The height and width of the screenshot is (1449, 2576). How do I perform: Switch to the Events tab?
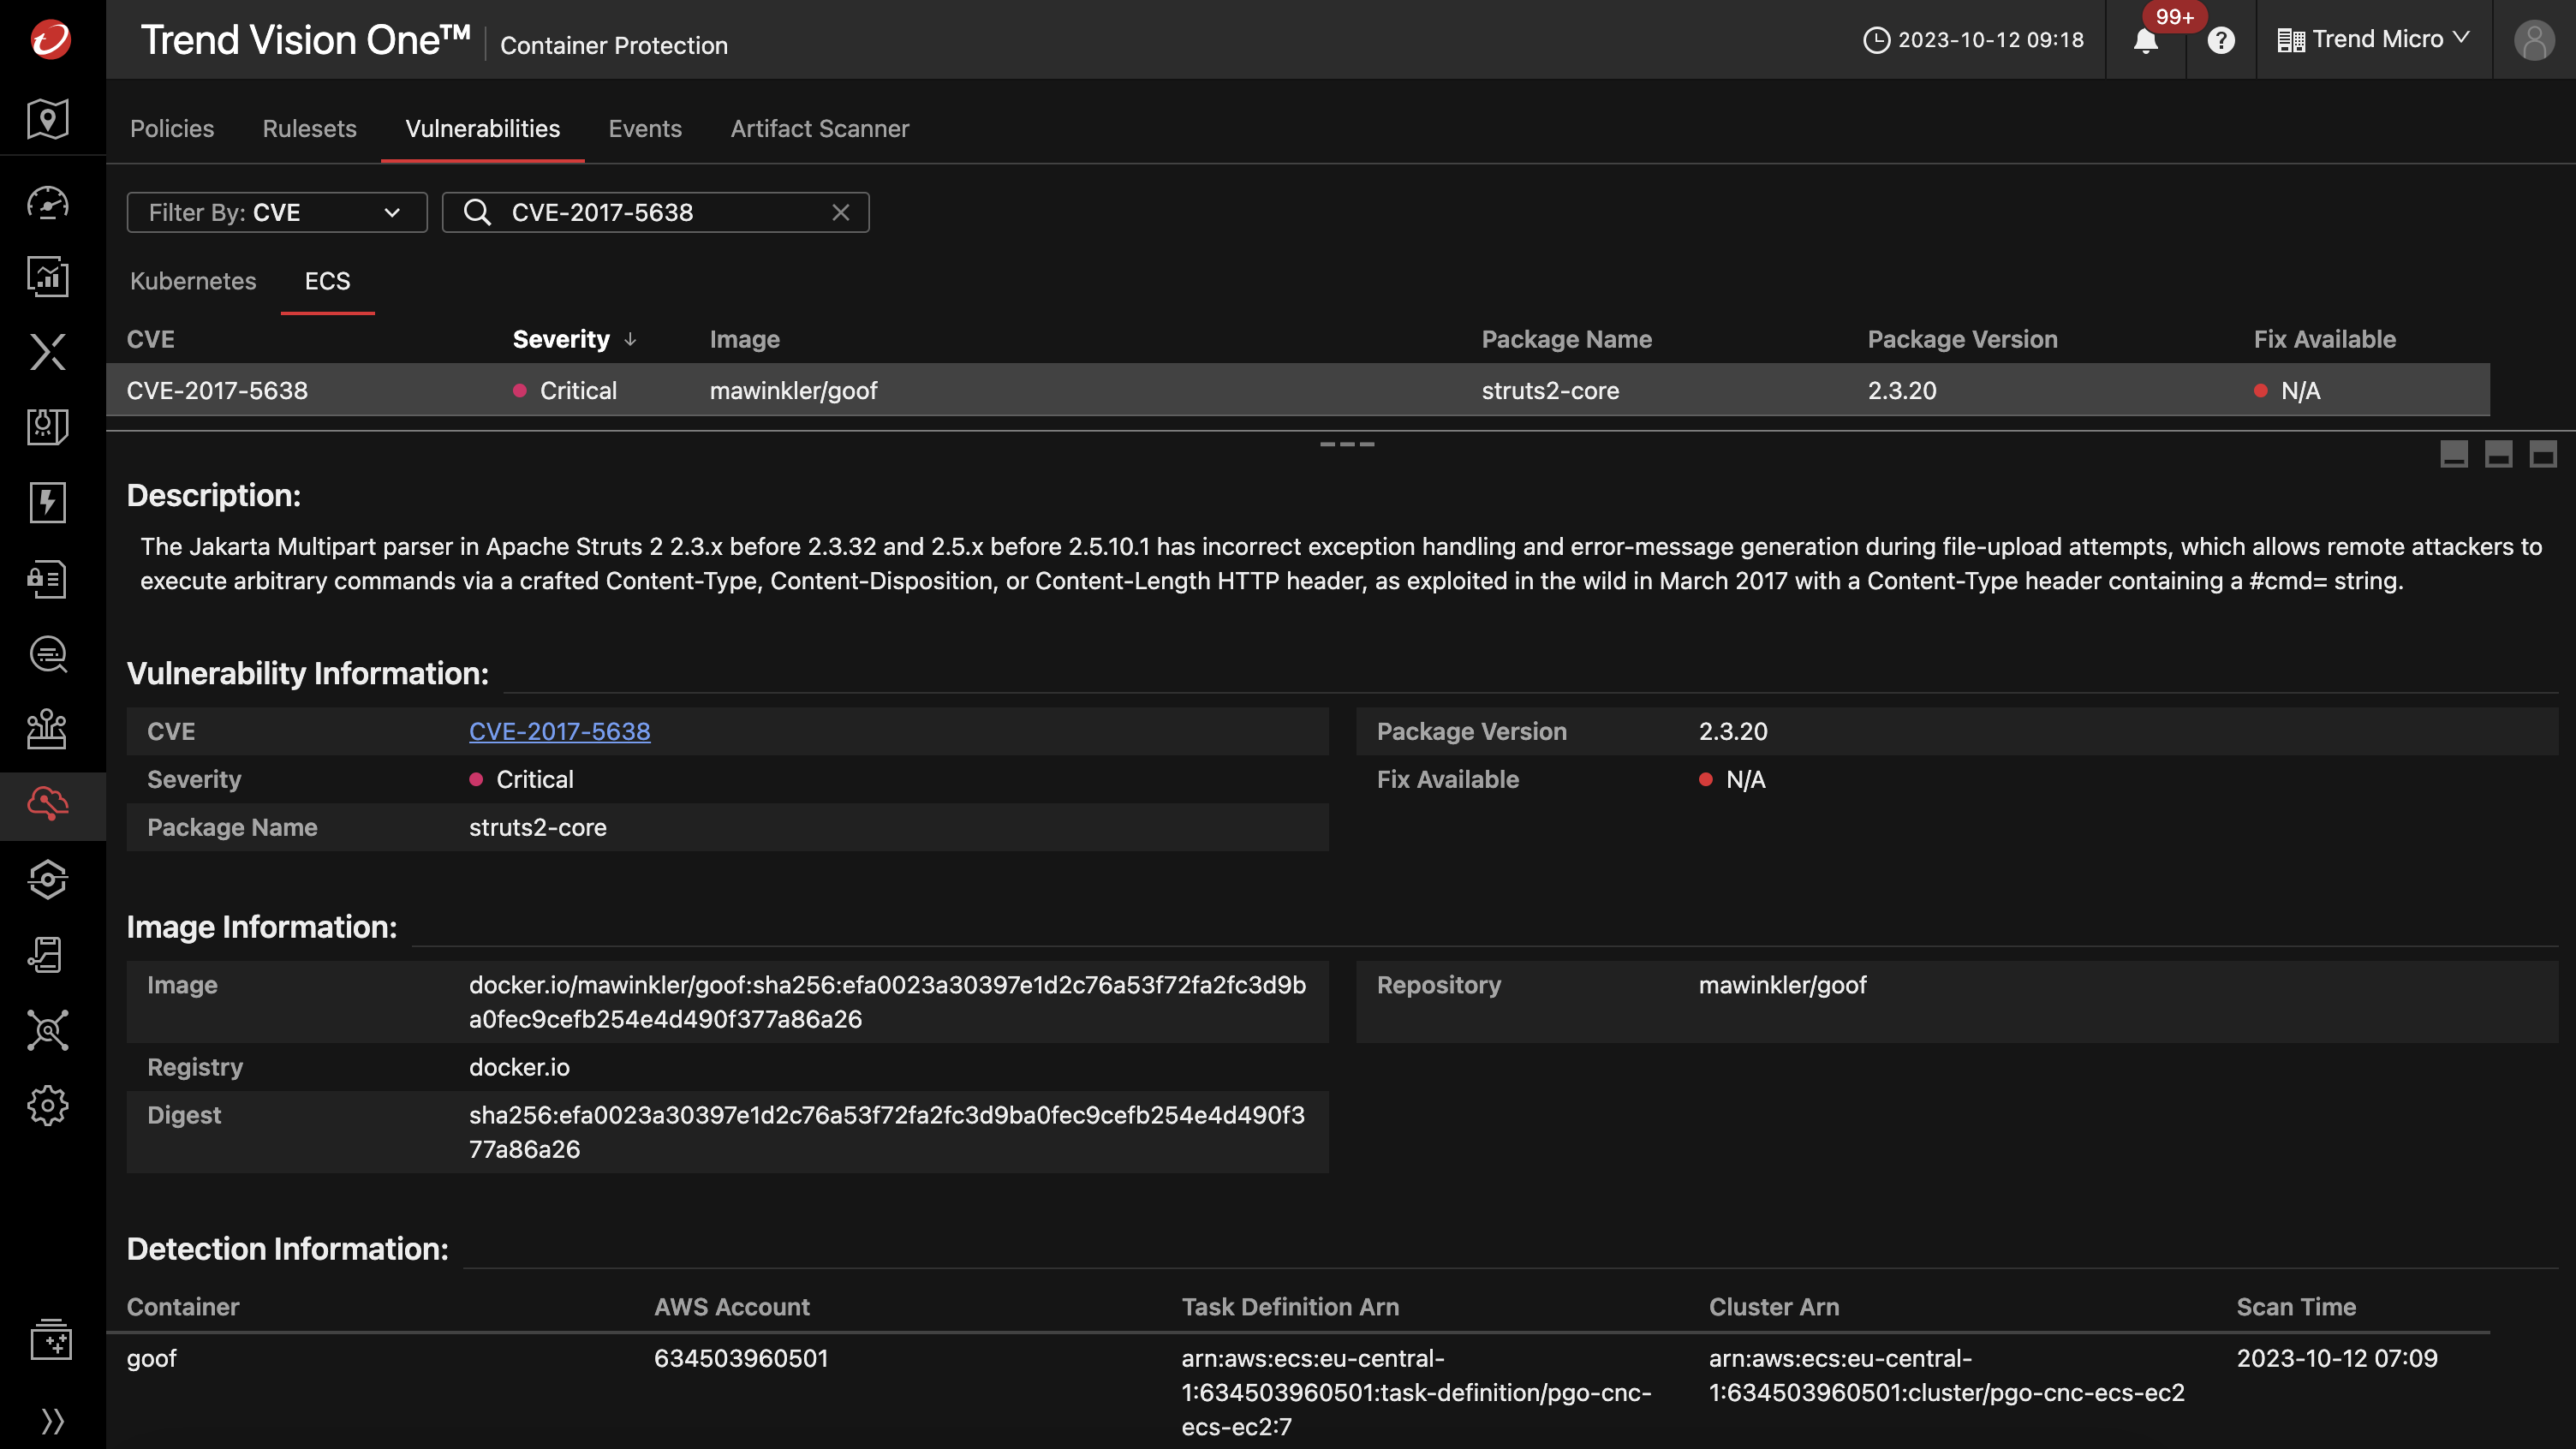pyautogui.click(x=645, y=129)
